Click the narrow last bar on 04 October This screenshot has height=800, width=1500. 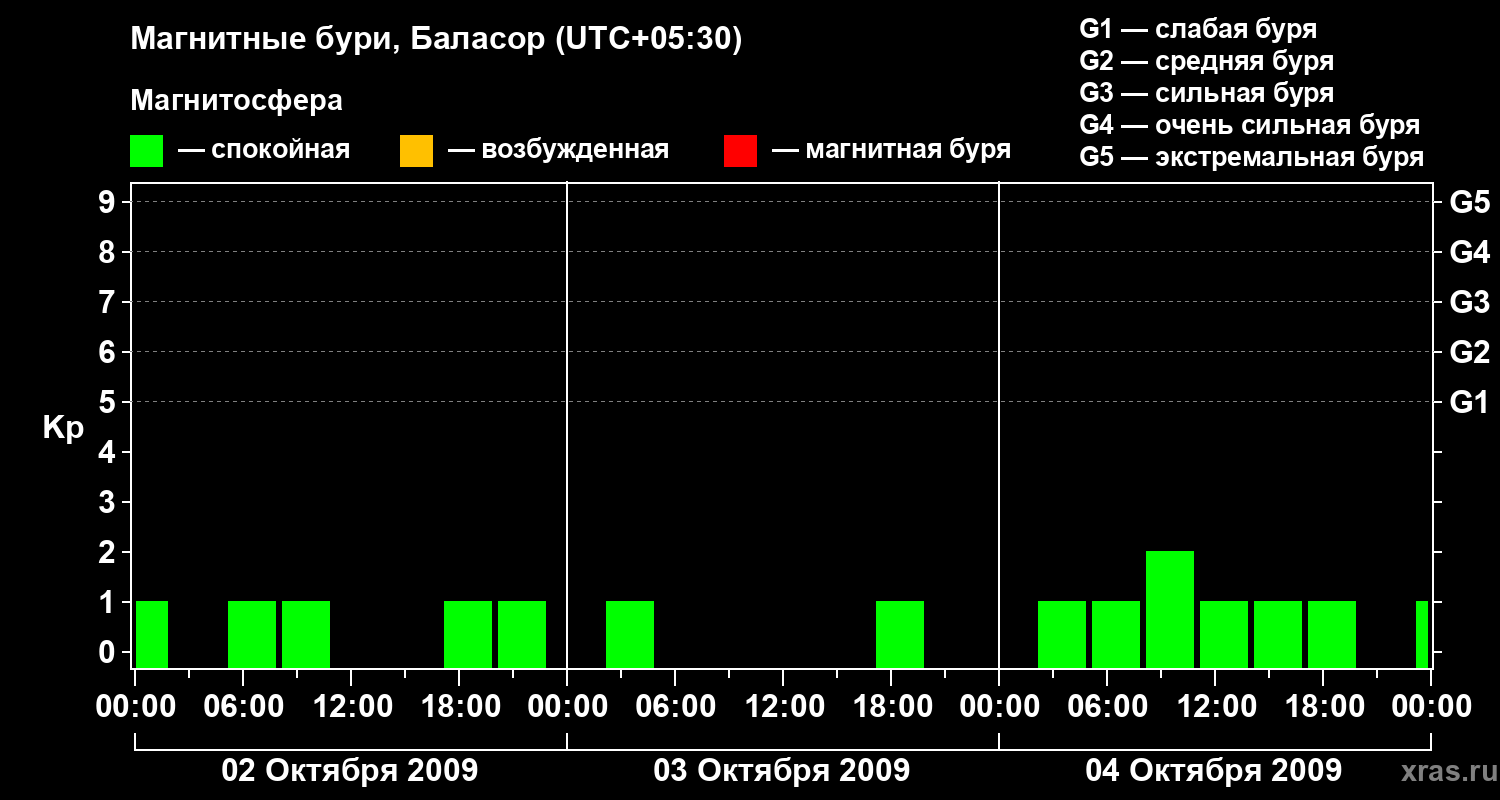pos(1422,634)
